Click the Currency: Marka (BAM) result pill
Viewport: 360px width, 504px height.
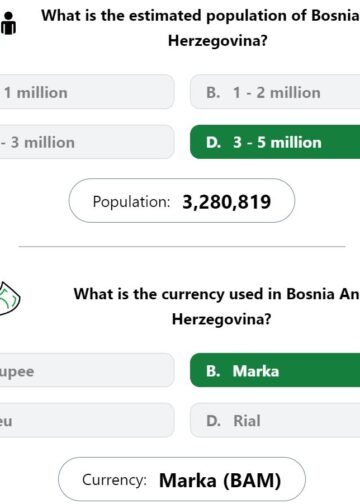point(182,479)
